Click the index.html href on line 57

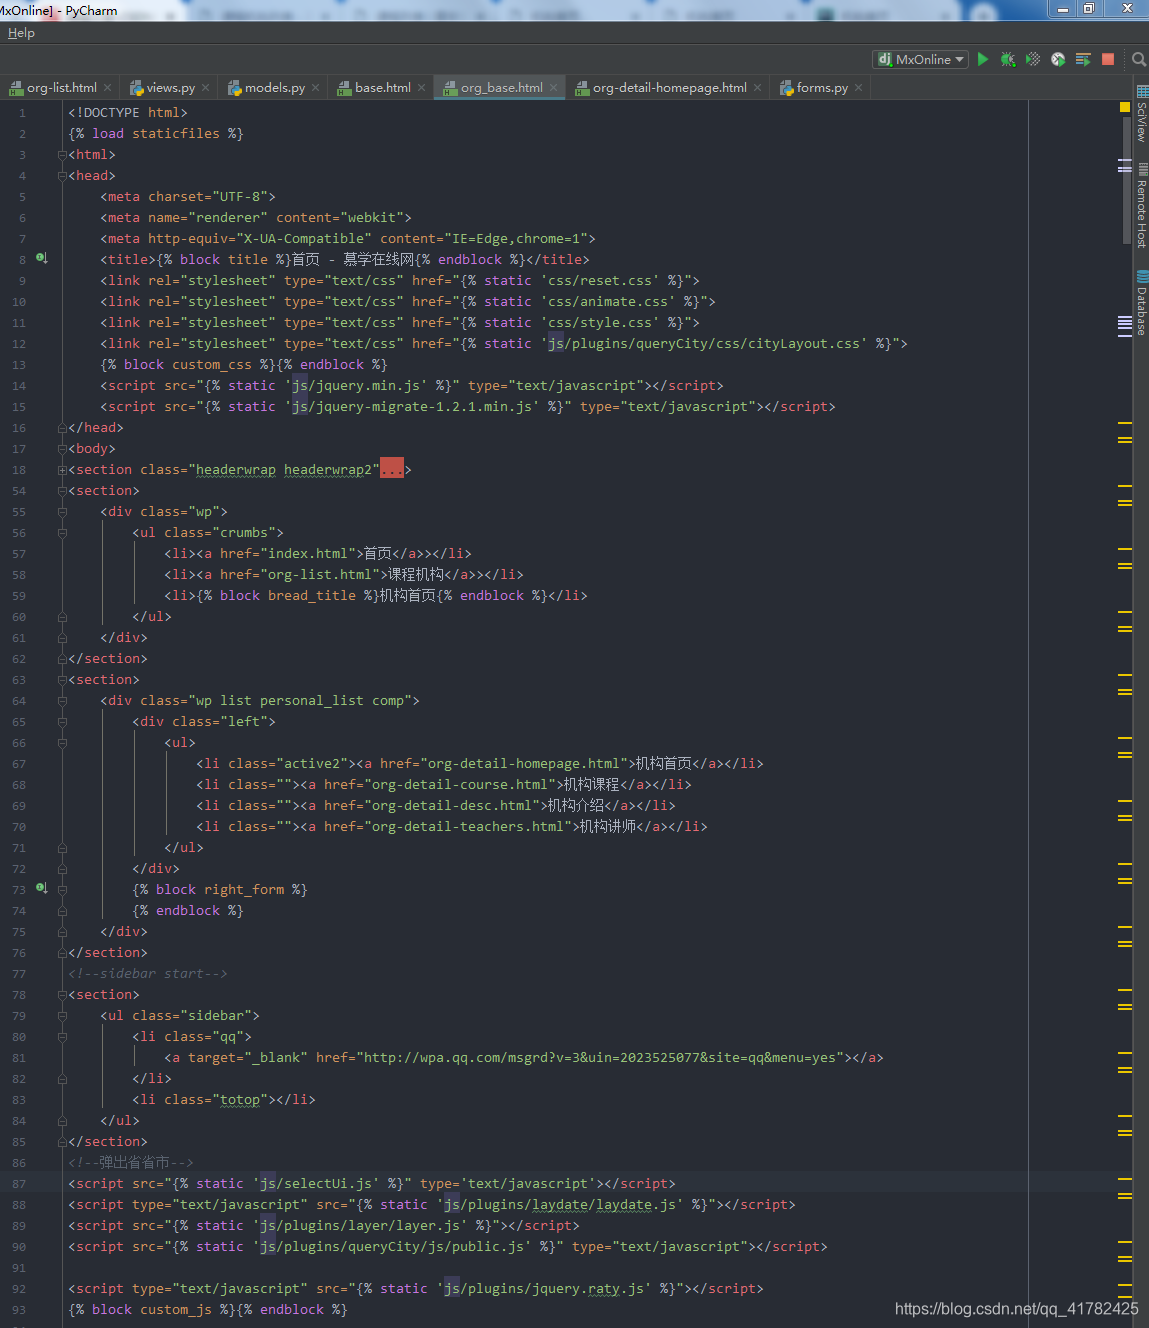pyautogui.click(x=307, y=553)
